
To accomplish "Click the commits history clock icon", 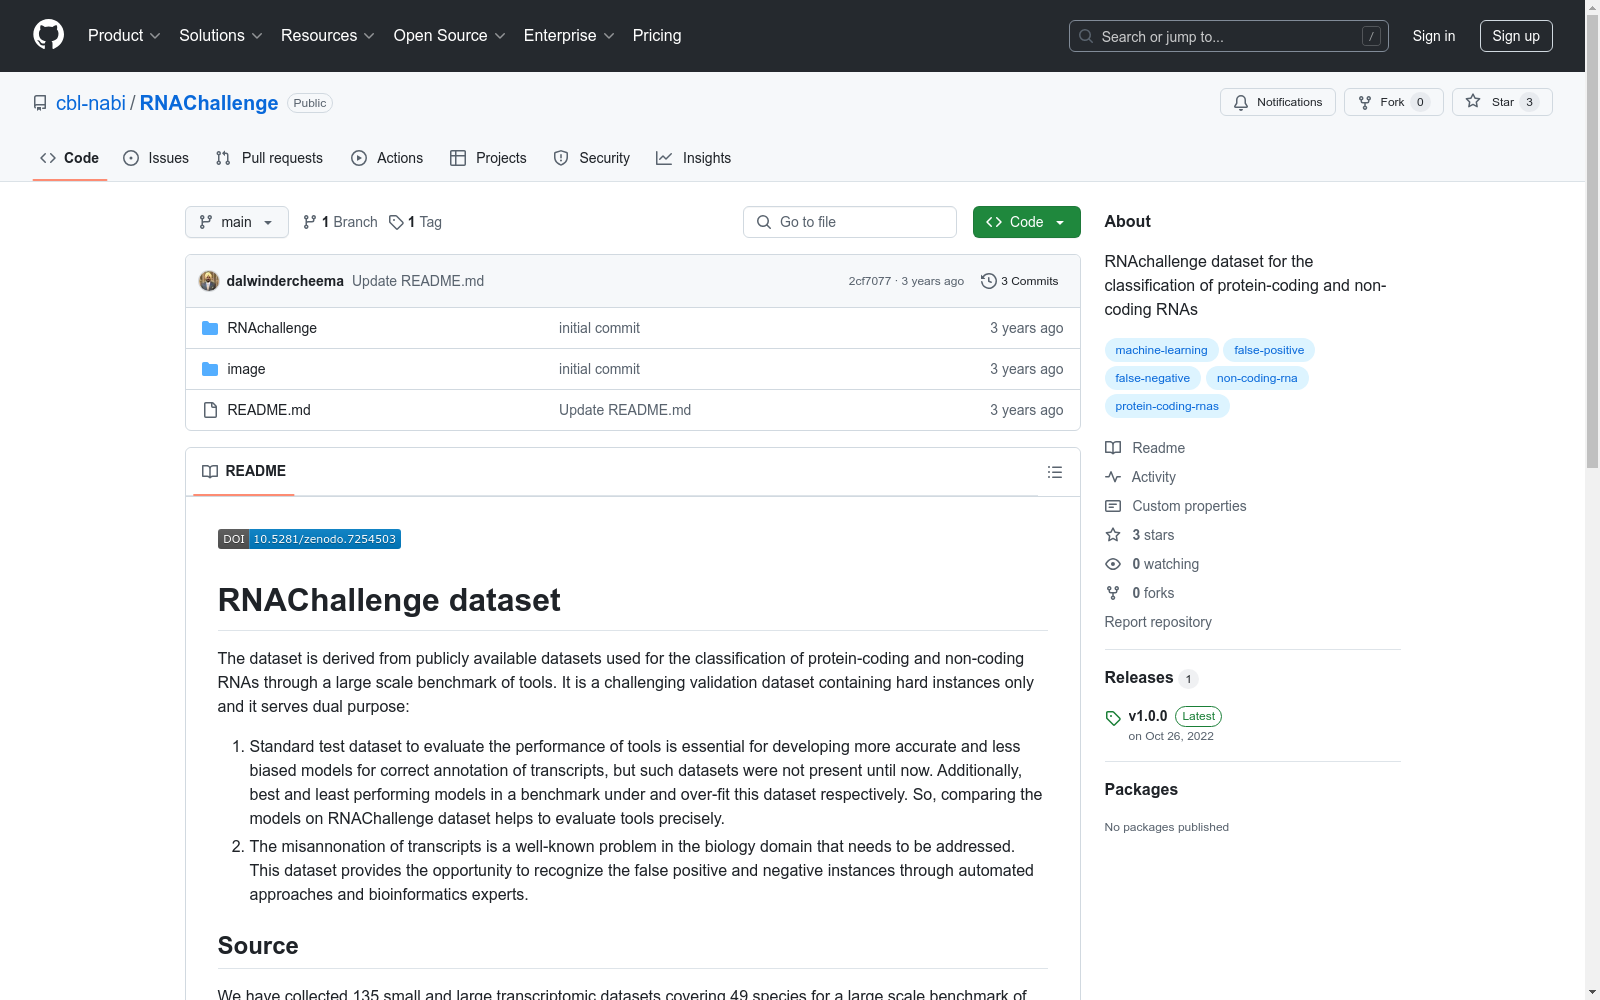I will pos(989,281).
